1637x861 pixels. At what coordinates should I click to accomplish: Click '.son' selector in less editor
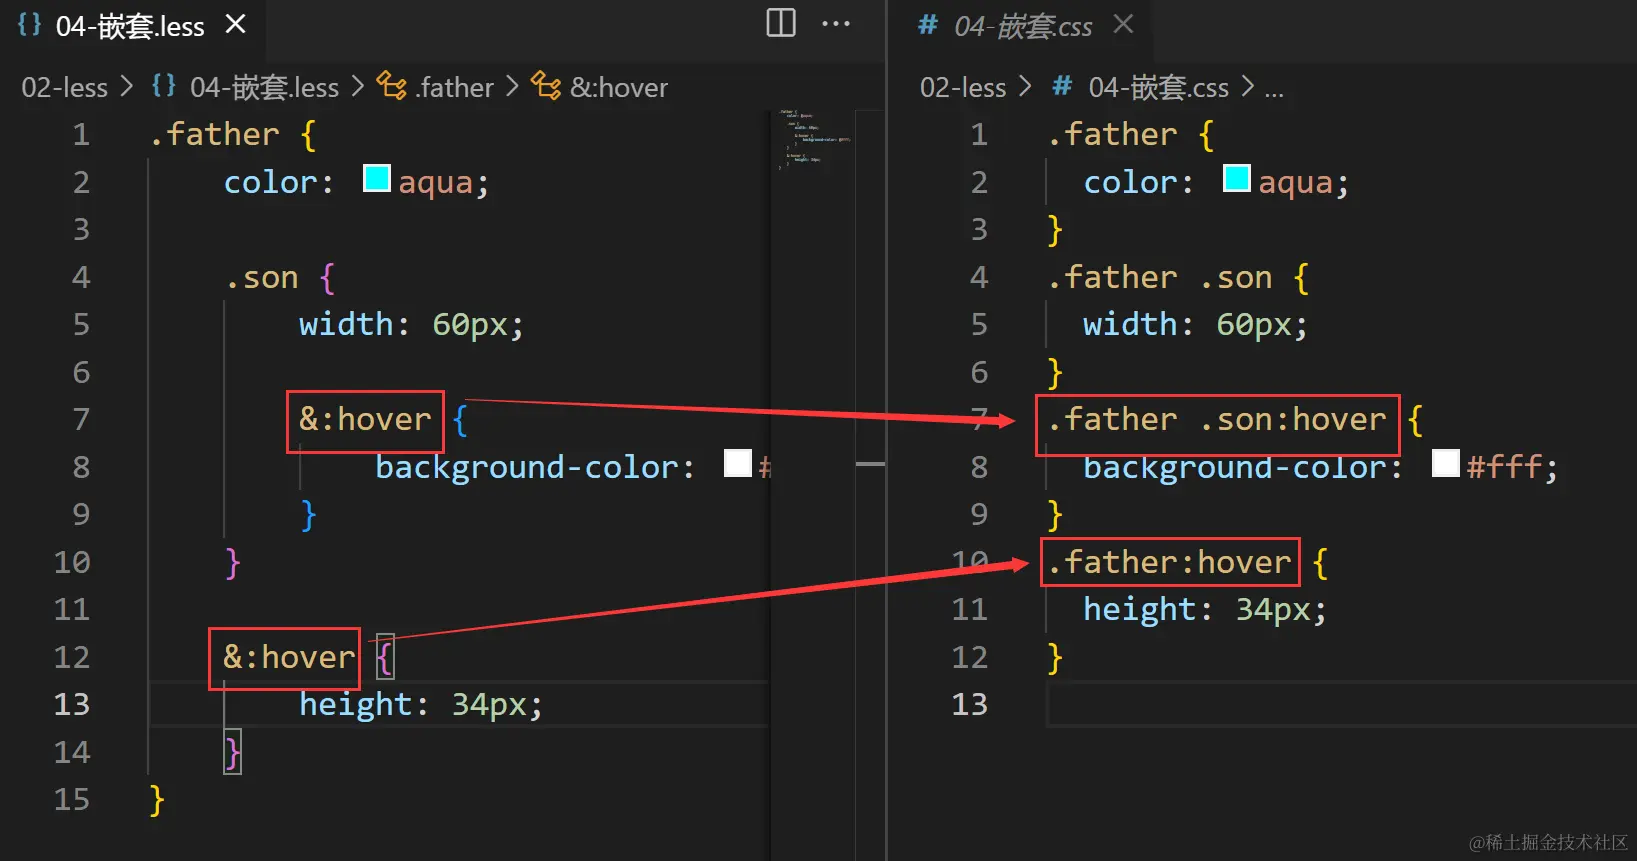pos(262,278)
